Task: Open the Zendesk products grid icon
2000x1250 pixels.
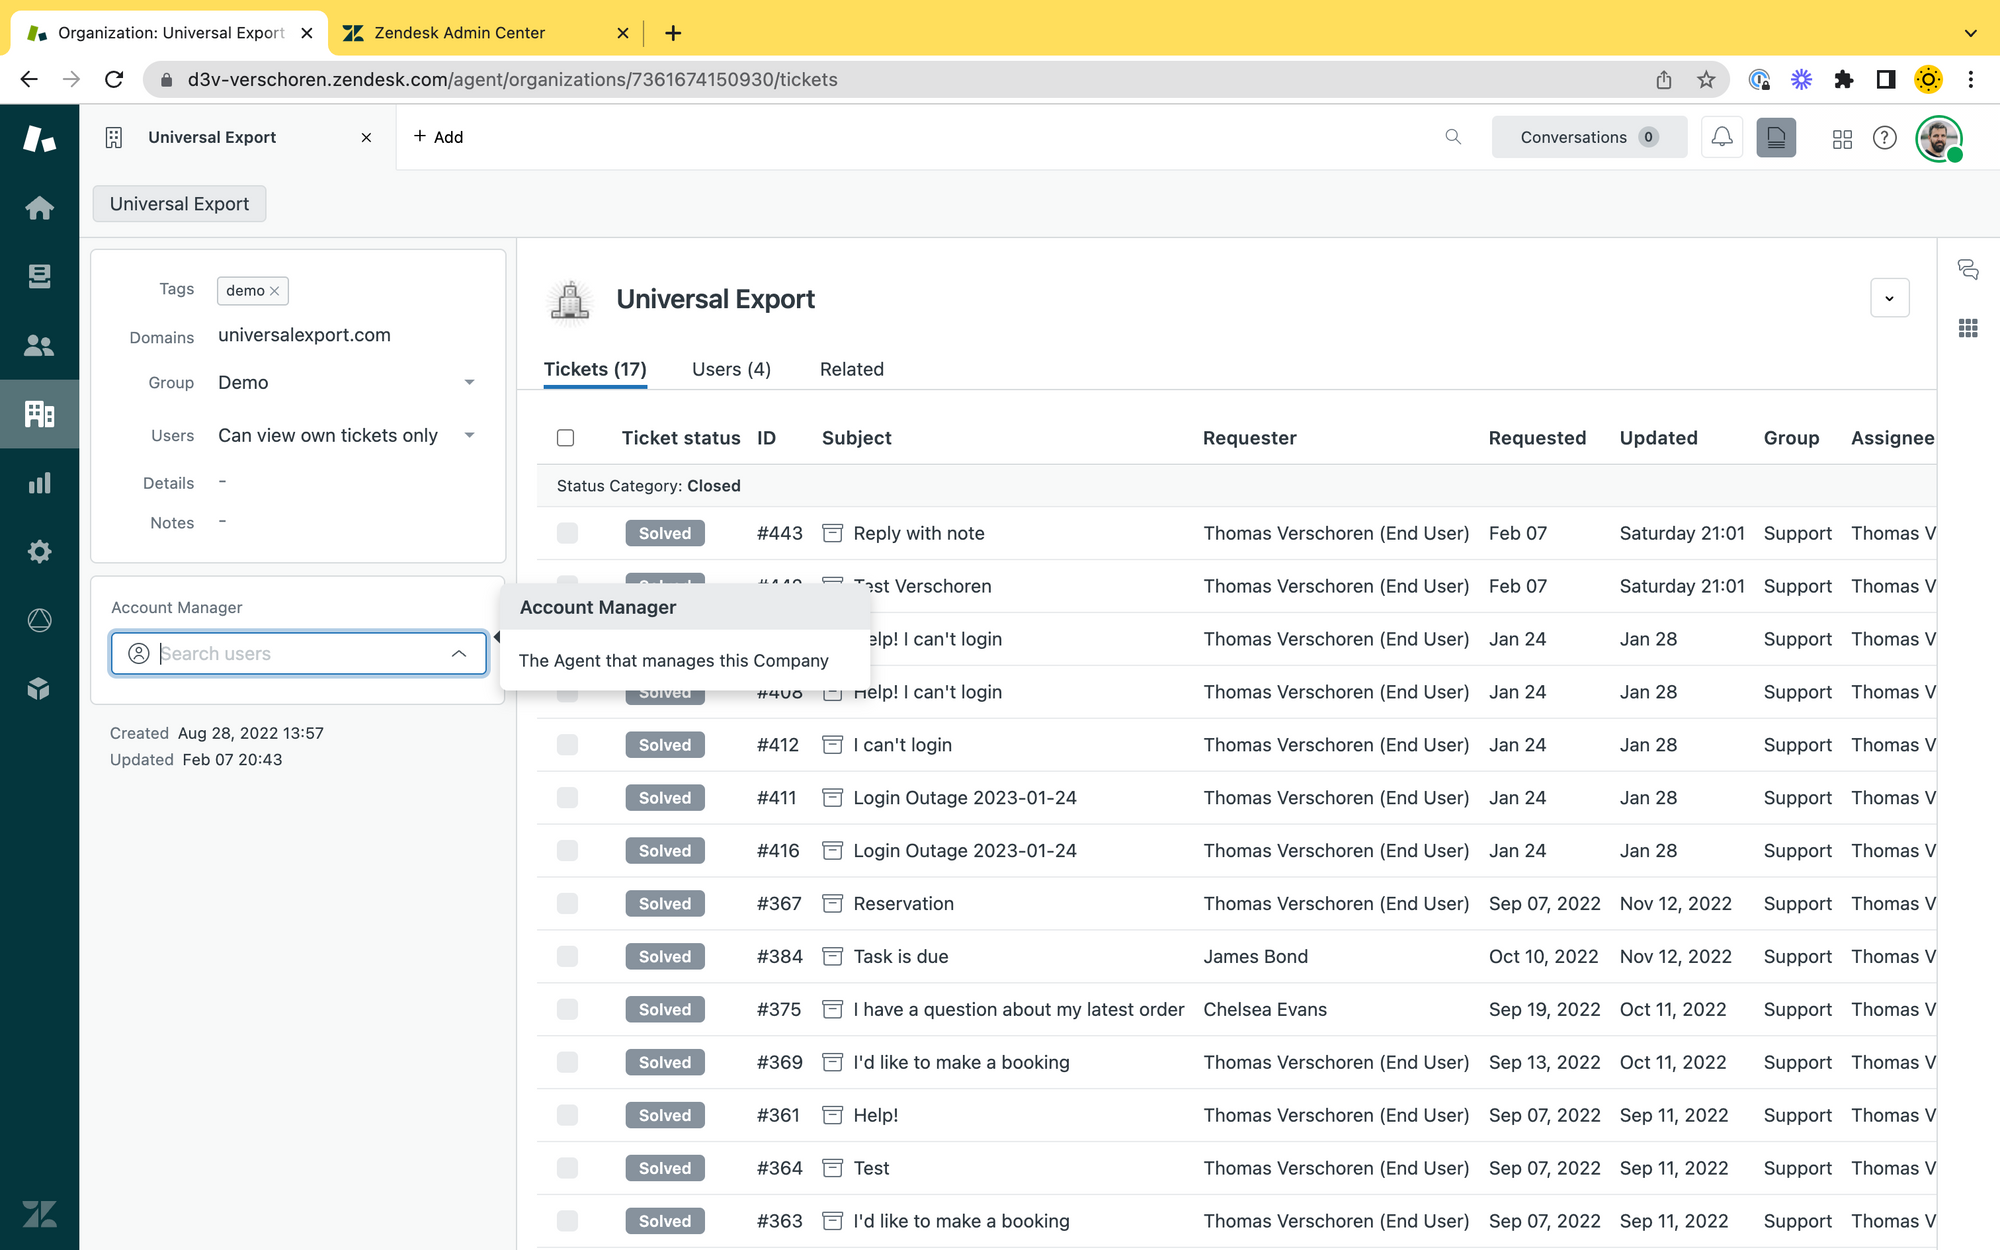Action: point(1842,138)
